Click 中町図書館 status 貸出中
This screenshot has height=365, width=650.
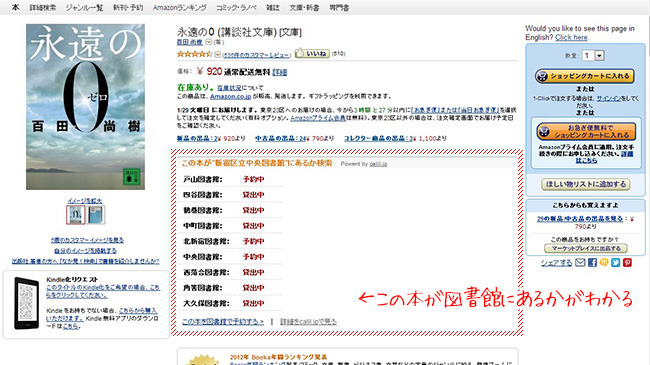[x=253, y=226]
